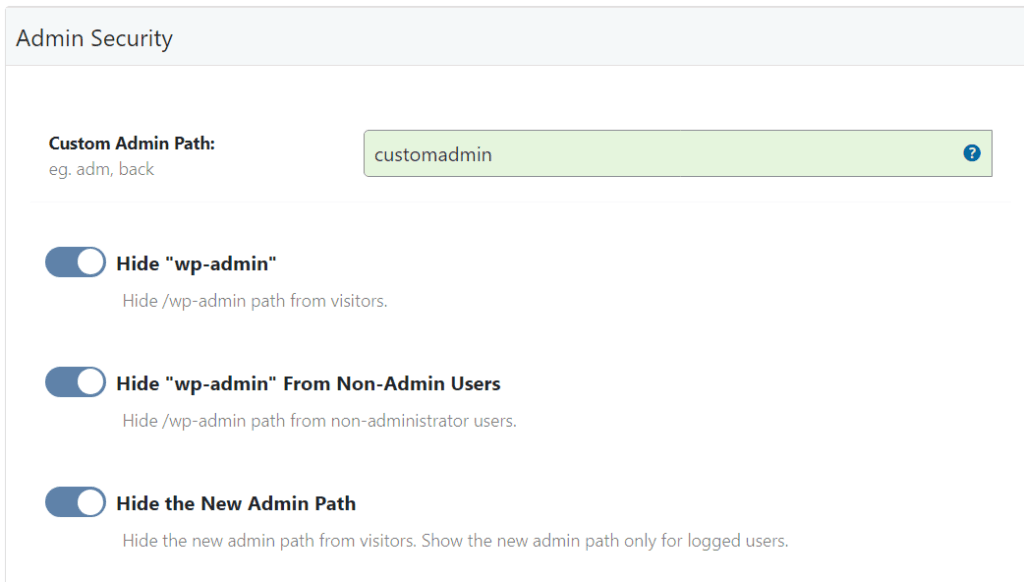
Task: Click the Custom Admin Path label
Action: pyautogui.click(x=131, y=143)
